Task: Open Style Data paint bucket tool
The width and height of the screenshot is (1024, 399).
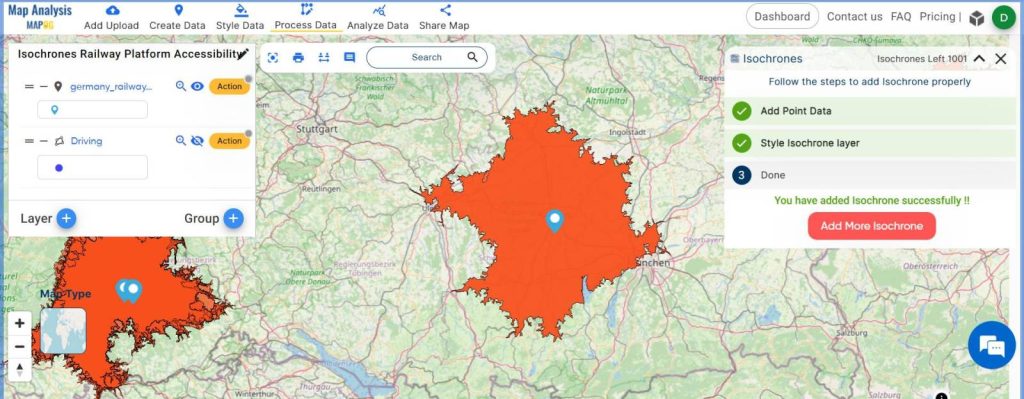Action: pyautogui.click(x=241, y=10)
